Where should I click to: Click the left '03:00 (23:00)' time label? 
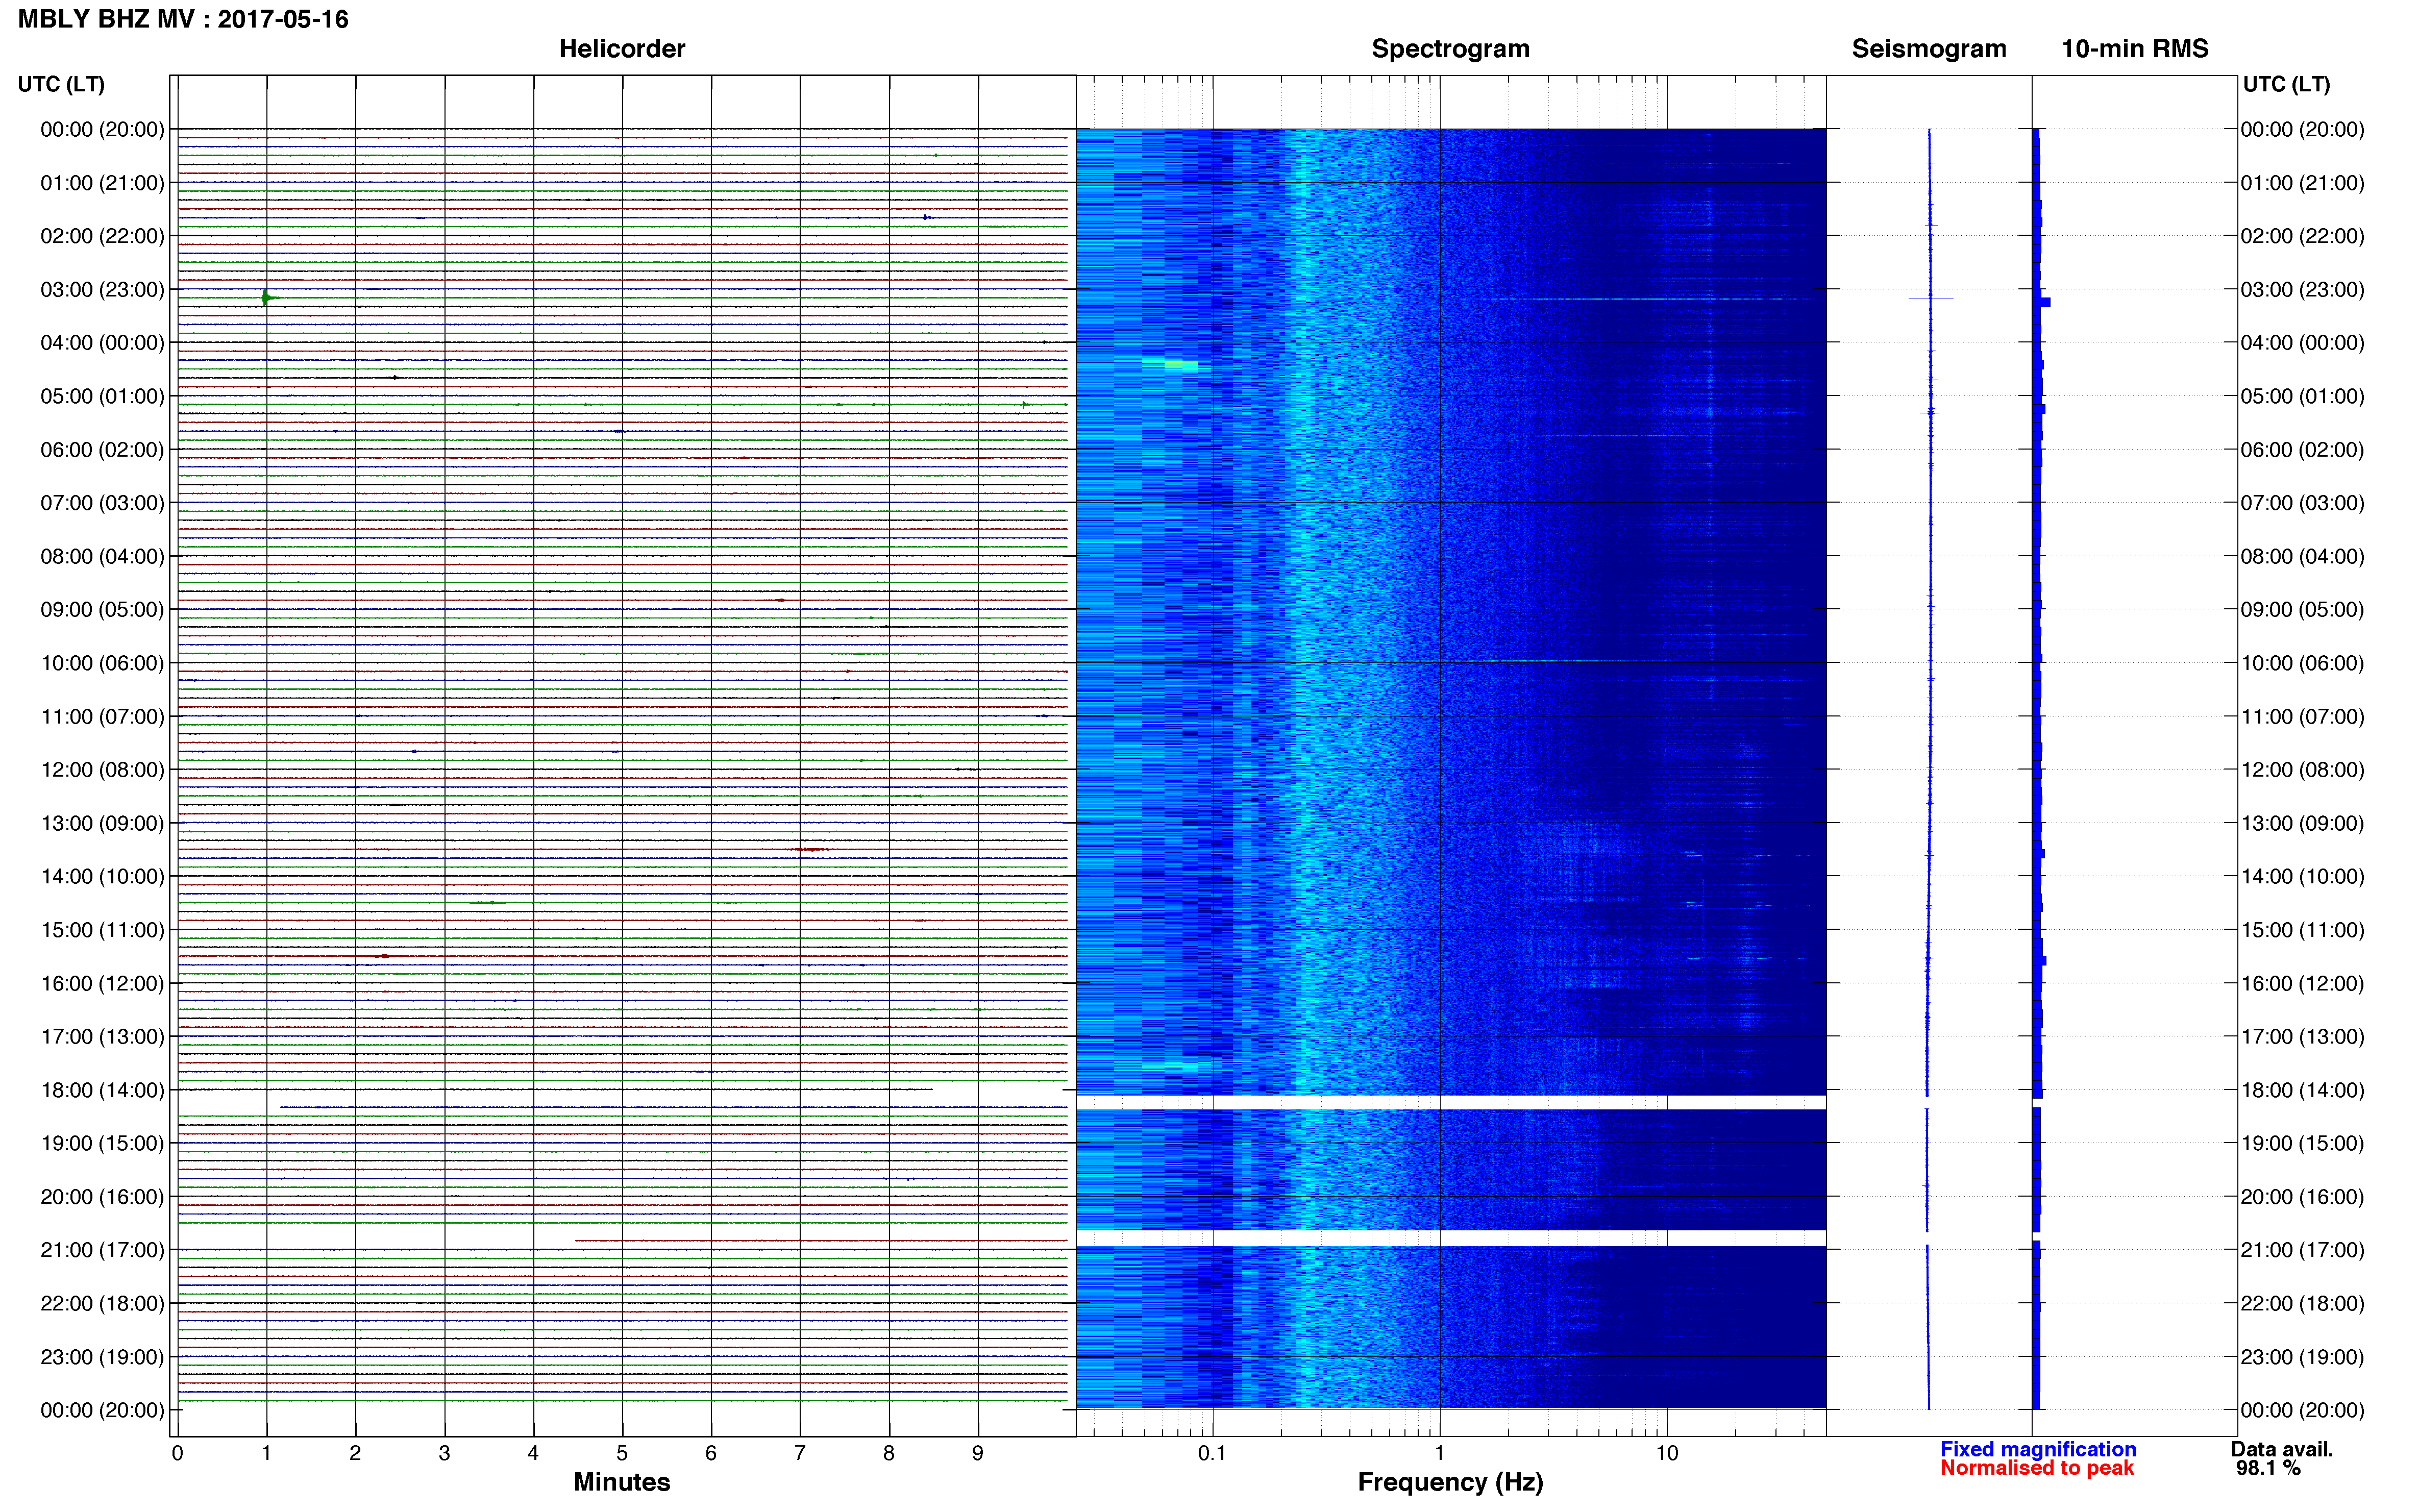tap(102, 289)
